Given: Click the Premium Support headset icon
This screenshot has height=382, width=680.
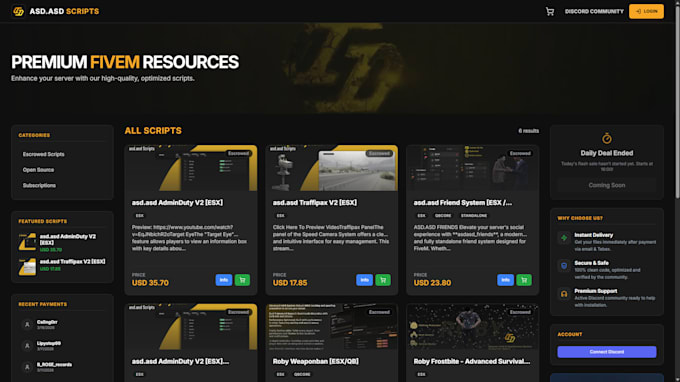Looking at the screenshot, I should (564, 294).
